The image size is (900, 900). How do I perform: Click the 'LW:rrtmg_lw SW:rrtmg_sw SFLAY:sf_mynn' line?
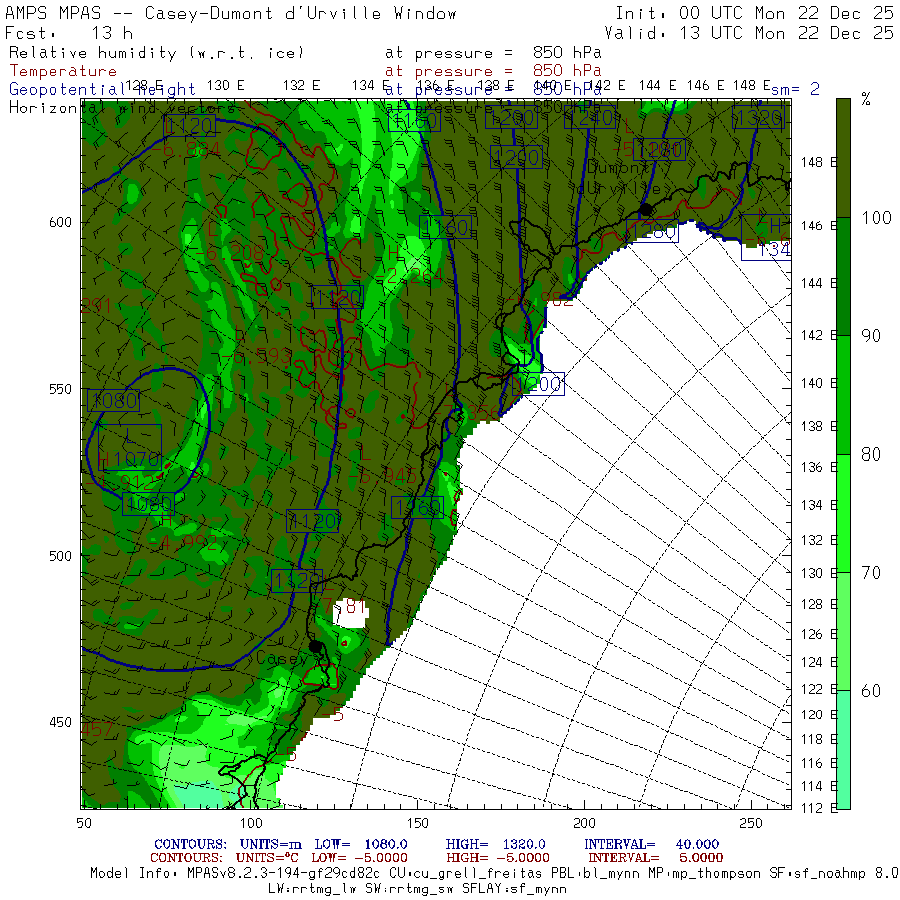click(x=417, y=889)
